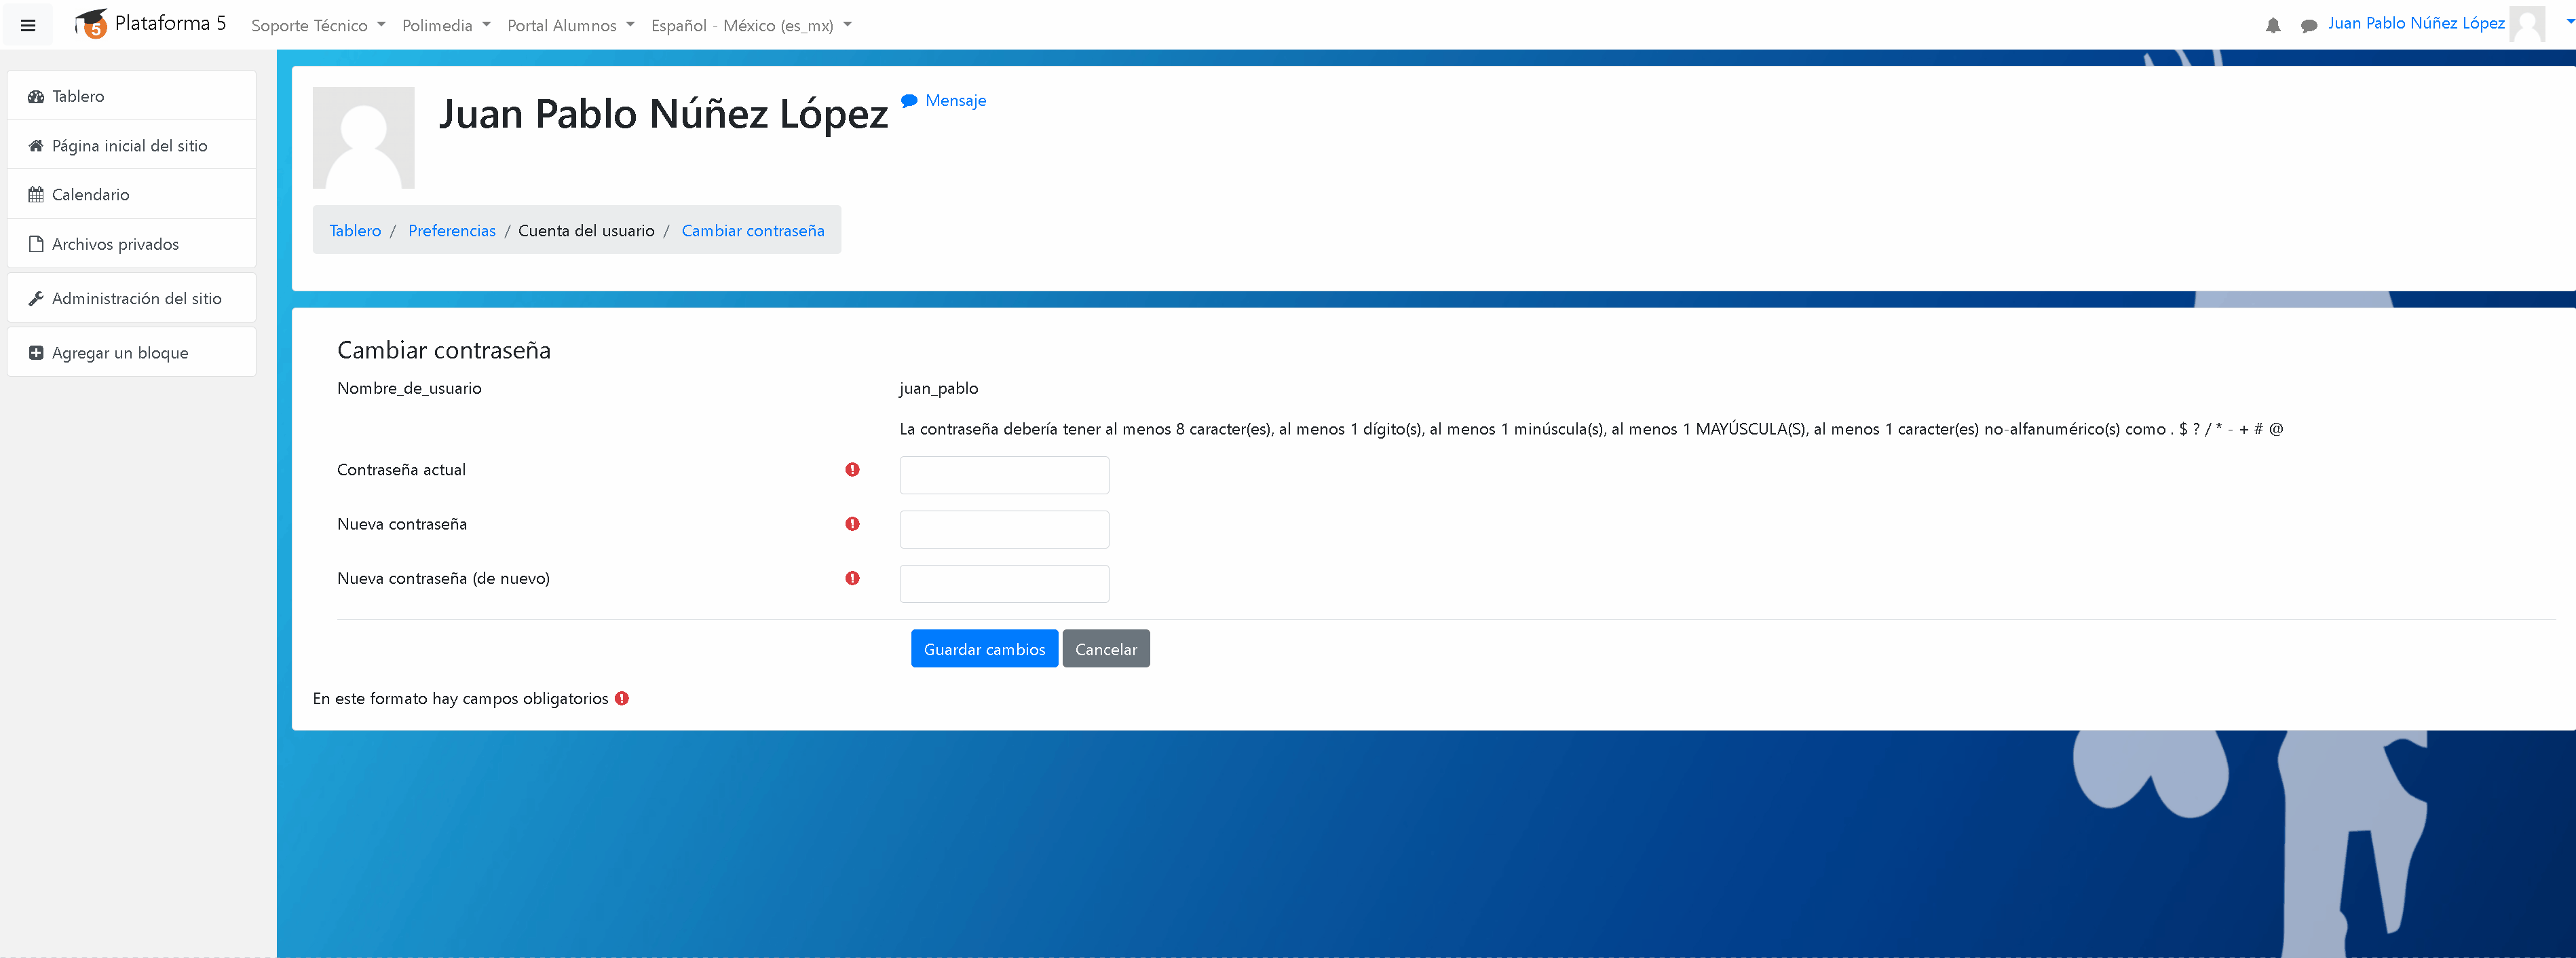Open the Español - México language menu

pos(751,25)
